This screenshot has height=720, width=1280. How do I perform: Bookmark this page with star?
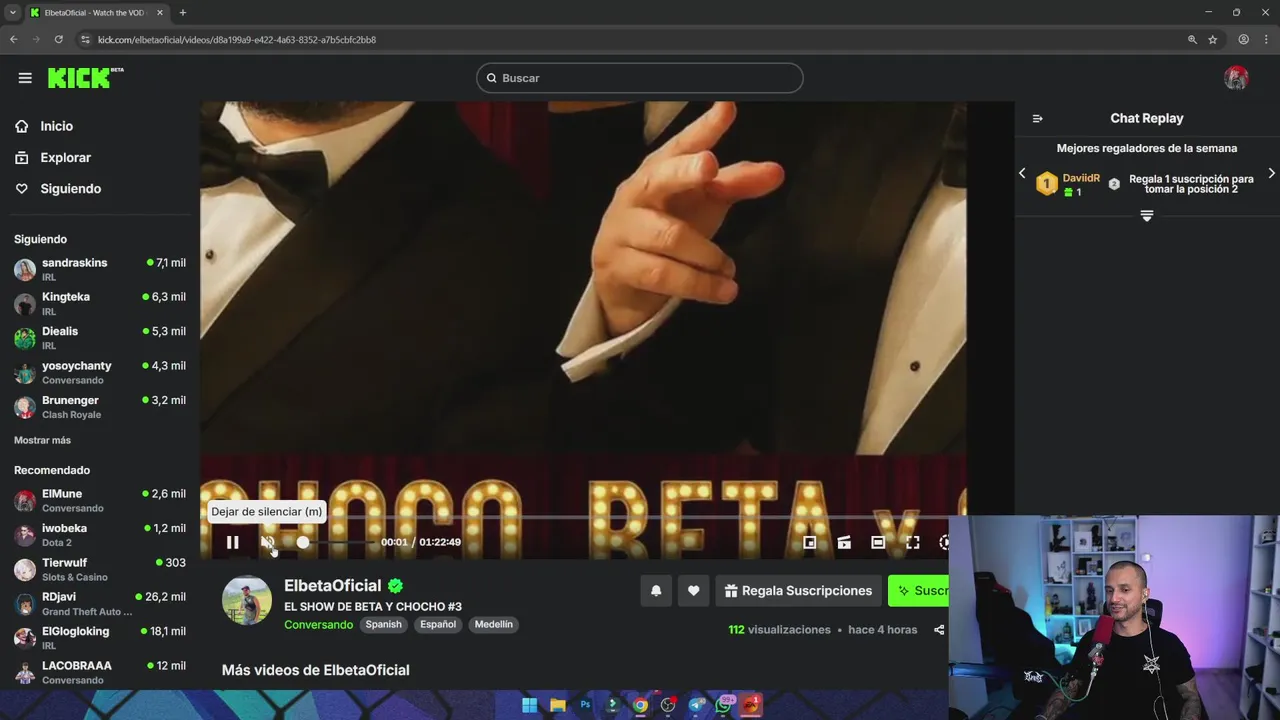[1212, 40]
